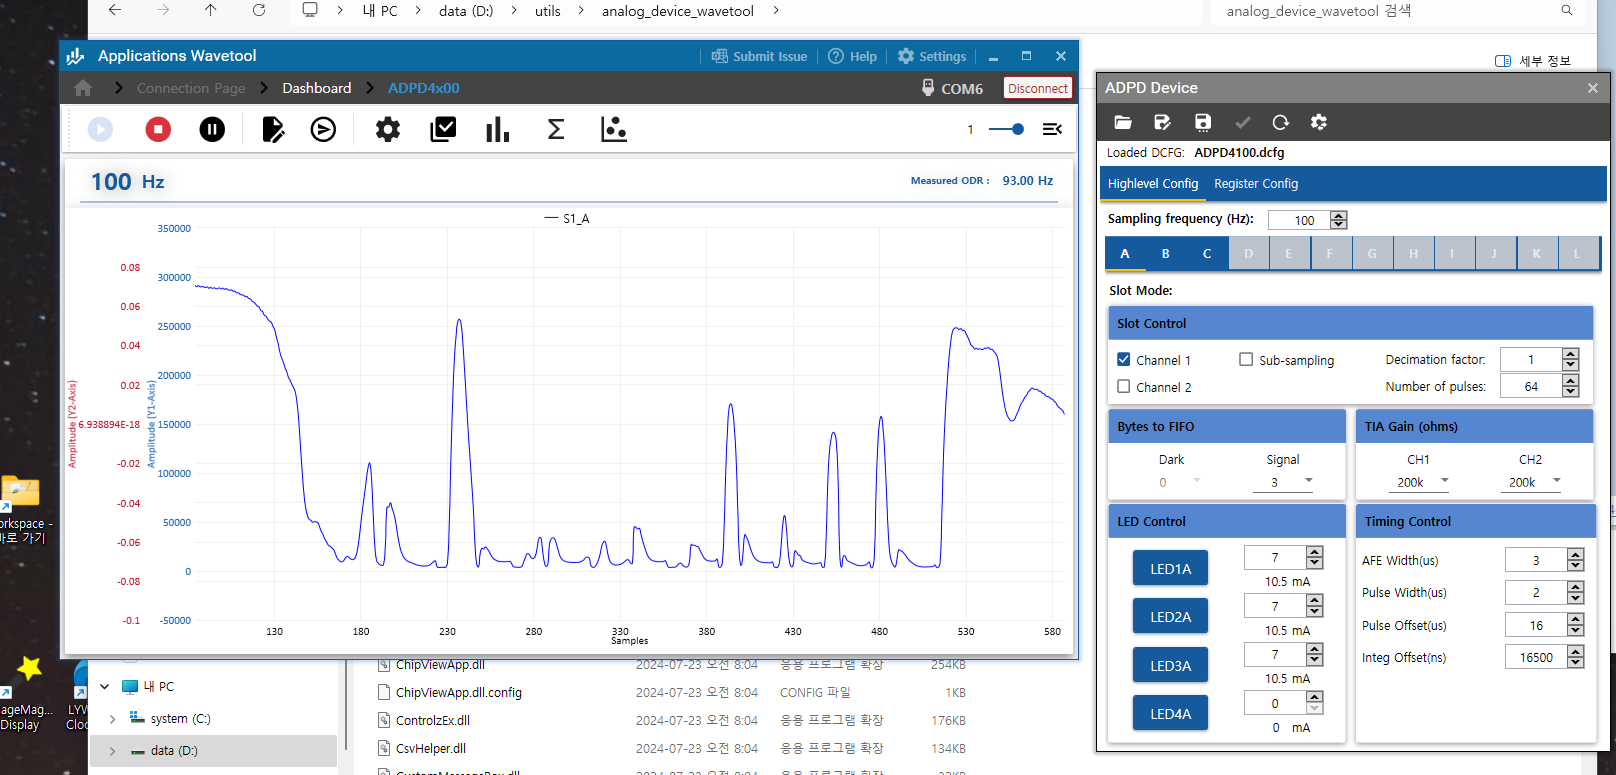Image resolution: width=1616 pixels, height=775 pixels.
Task: Click the red Stop button in Wavetool toolbar
Action: [158, 129]
